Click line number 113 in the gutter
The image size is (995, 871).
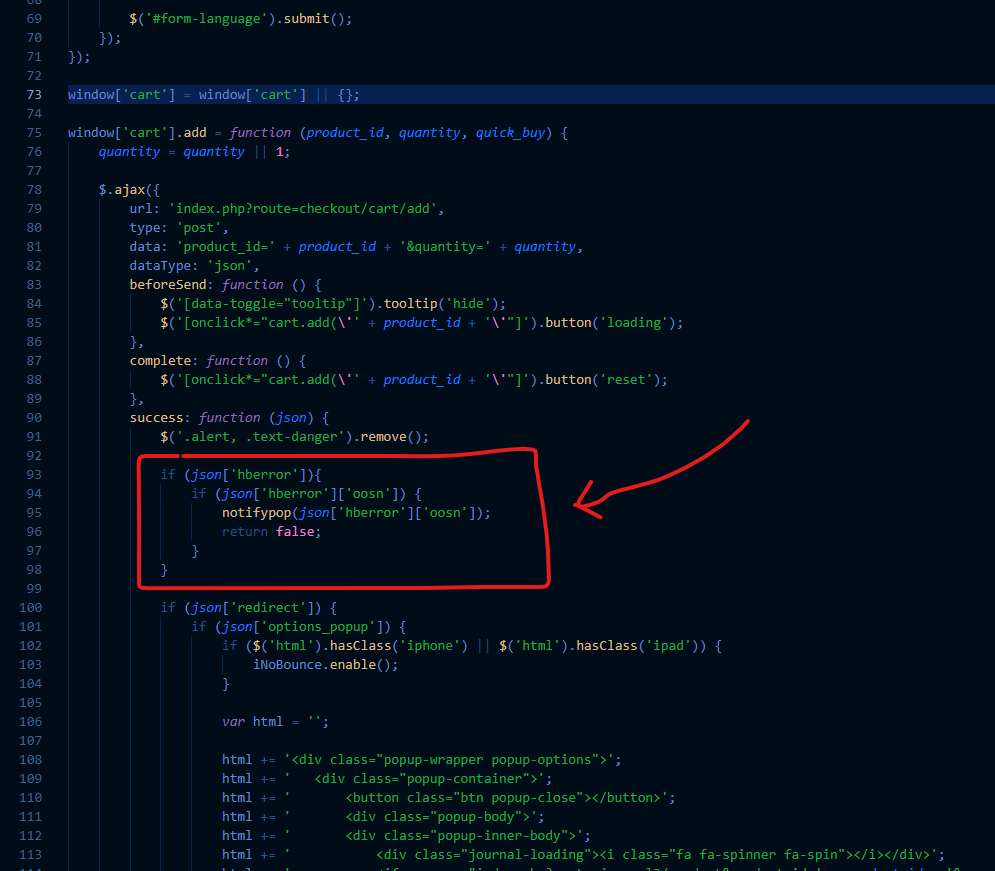(30, 855)
